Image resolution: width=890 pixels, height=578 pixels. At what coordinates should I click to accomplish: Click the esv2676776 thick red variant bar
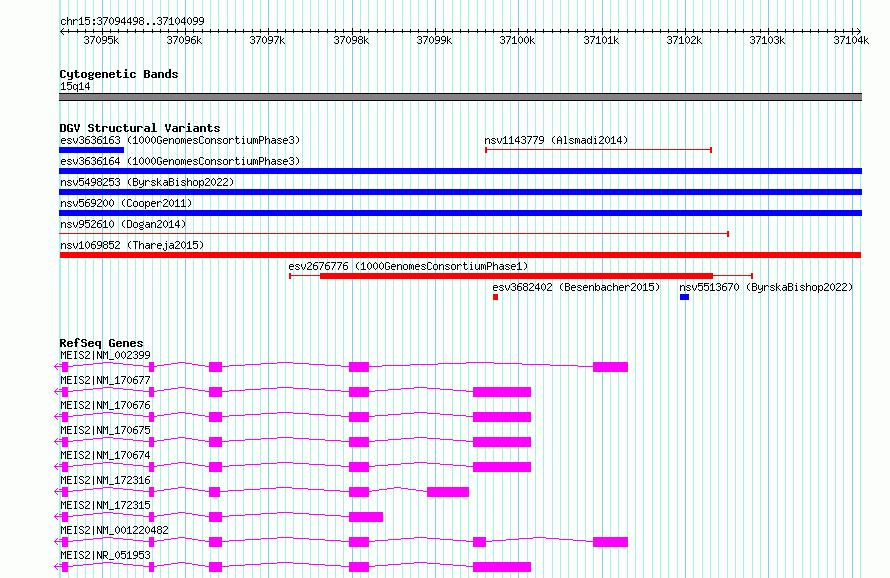pyautogui.click(x=516, y=276)
